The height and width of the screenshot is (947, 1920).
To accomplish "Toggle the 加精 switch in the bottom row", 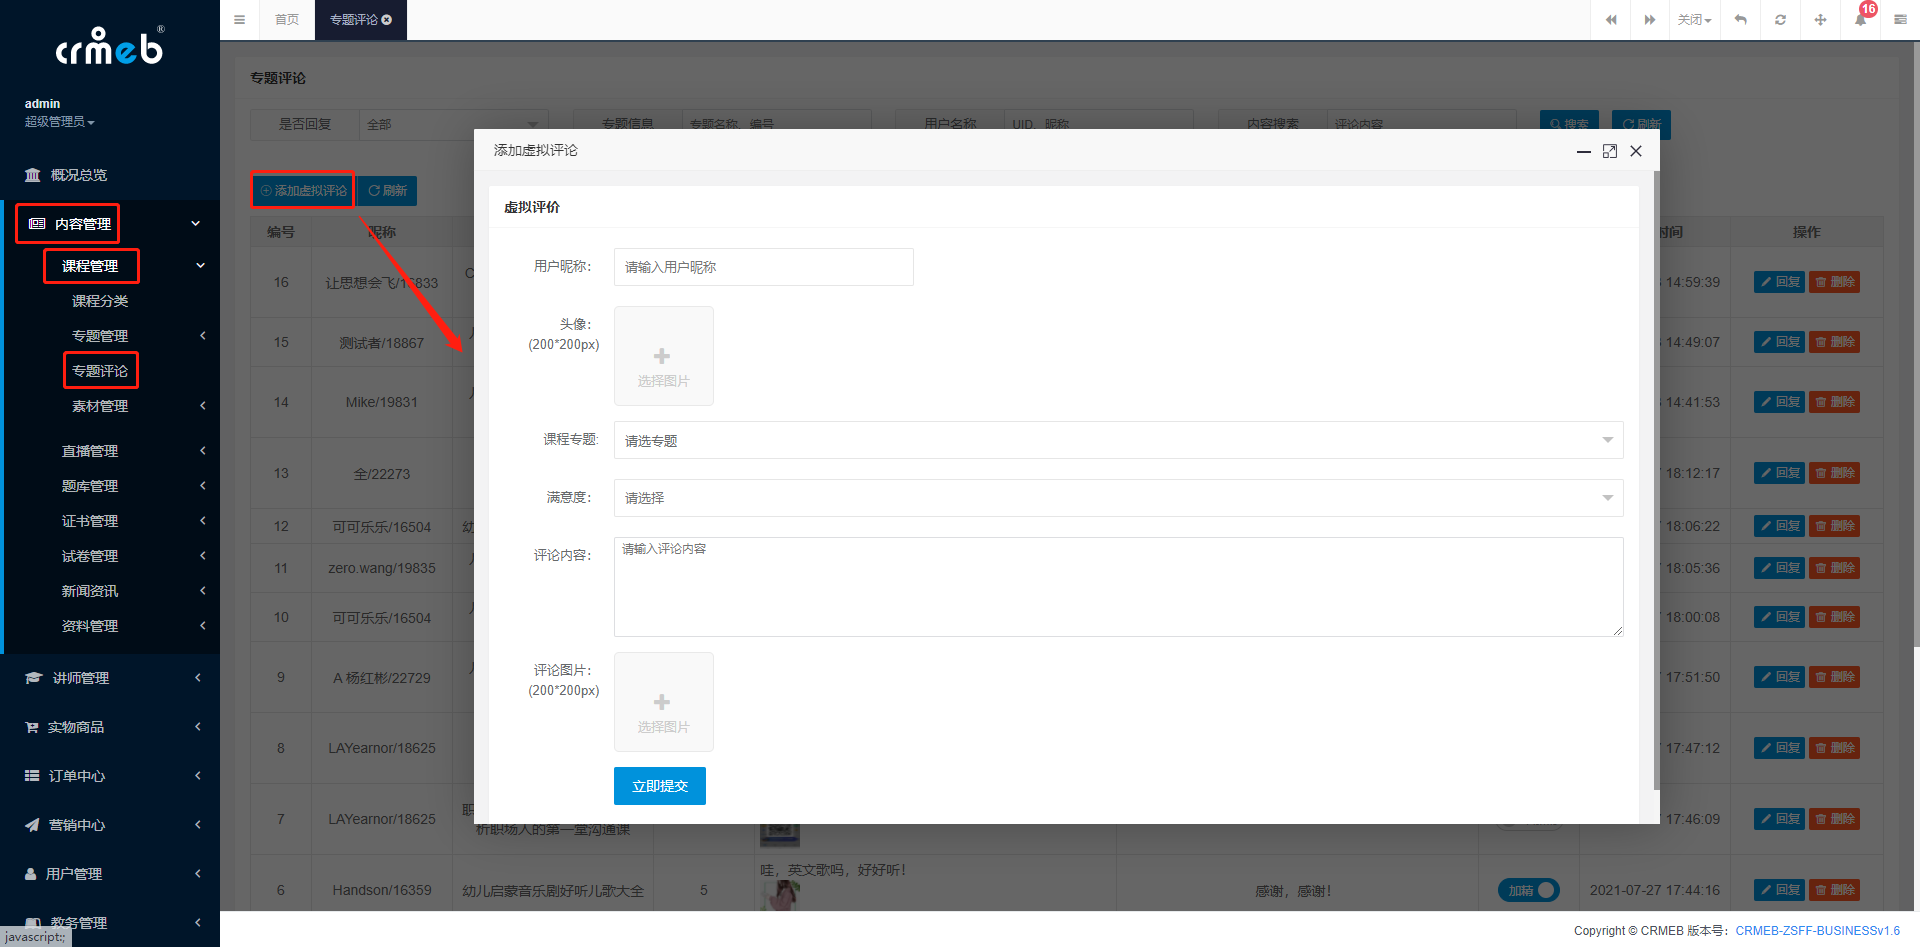I will click(x=1529, y=890).
